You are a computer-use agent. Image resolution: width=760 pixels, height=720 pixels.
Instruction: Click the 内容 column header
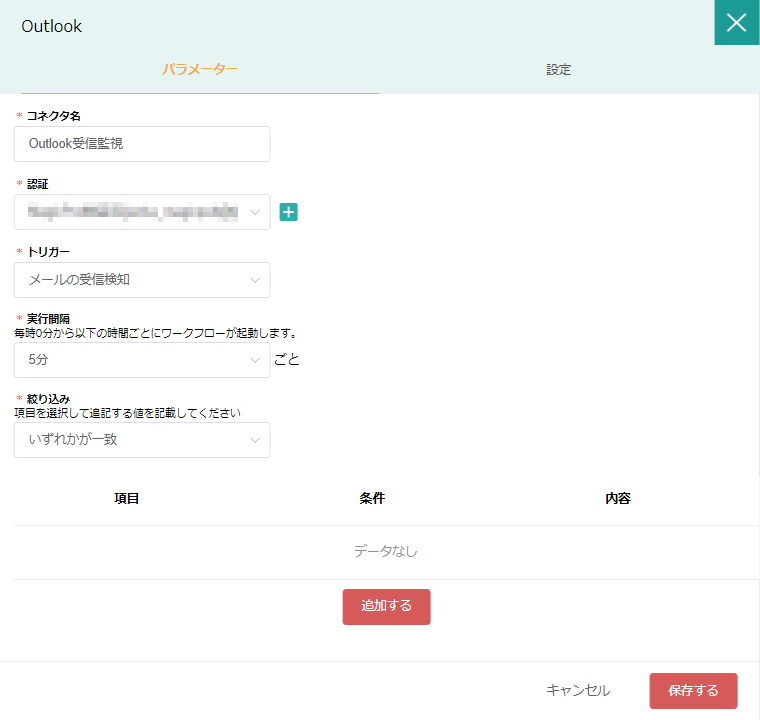click(x=618, y=498)
